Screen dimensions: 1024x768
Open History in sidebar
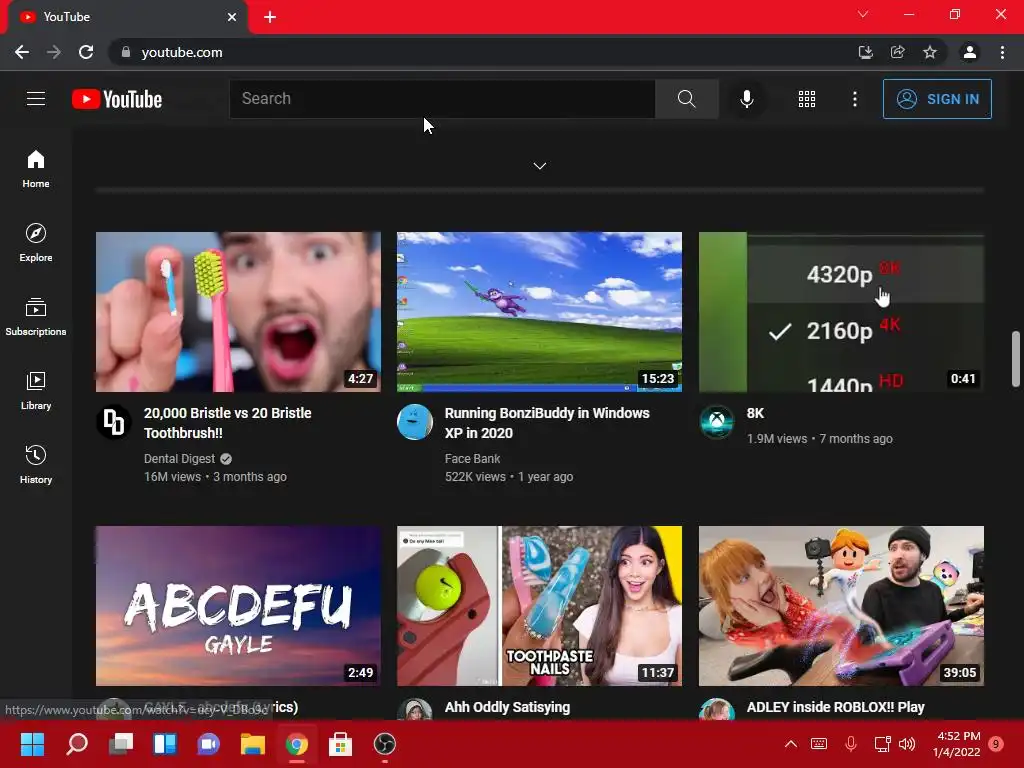point(36,464)
